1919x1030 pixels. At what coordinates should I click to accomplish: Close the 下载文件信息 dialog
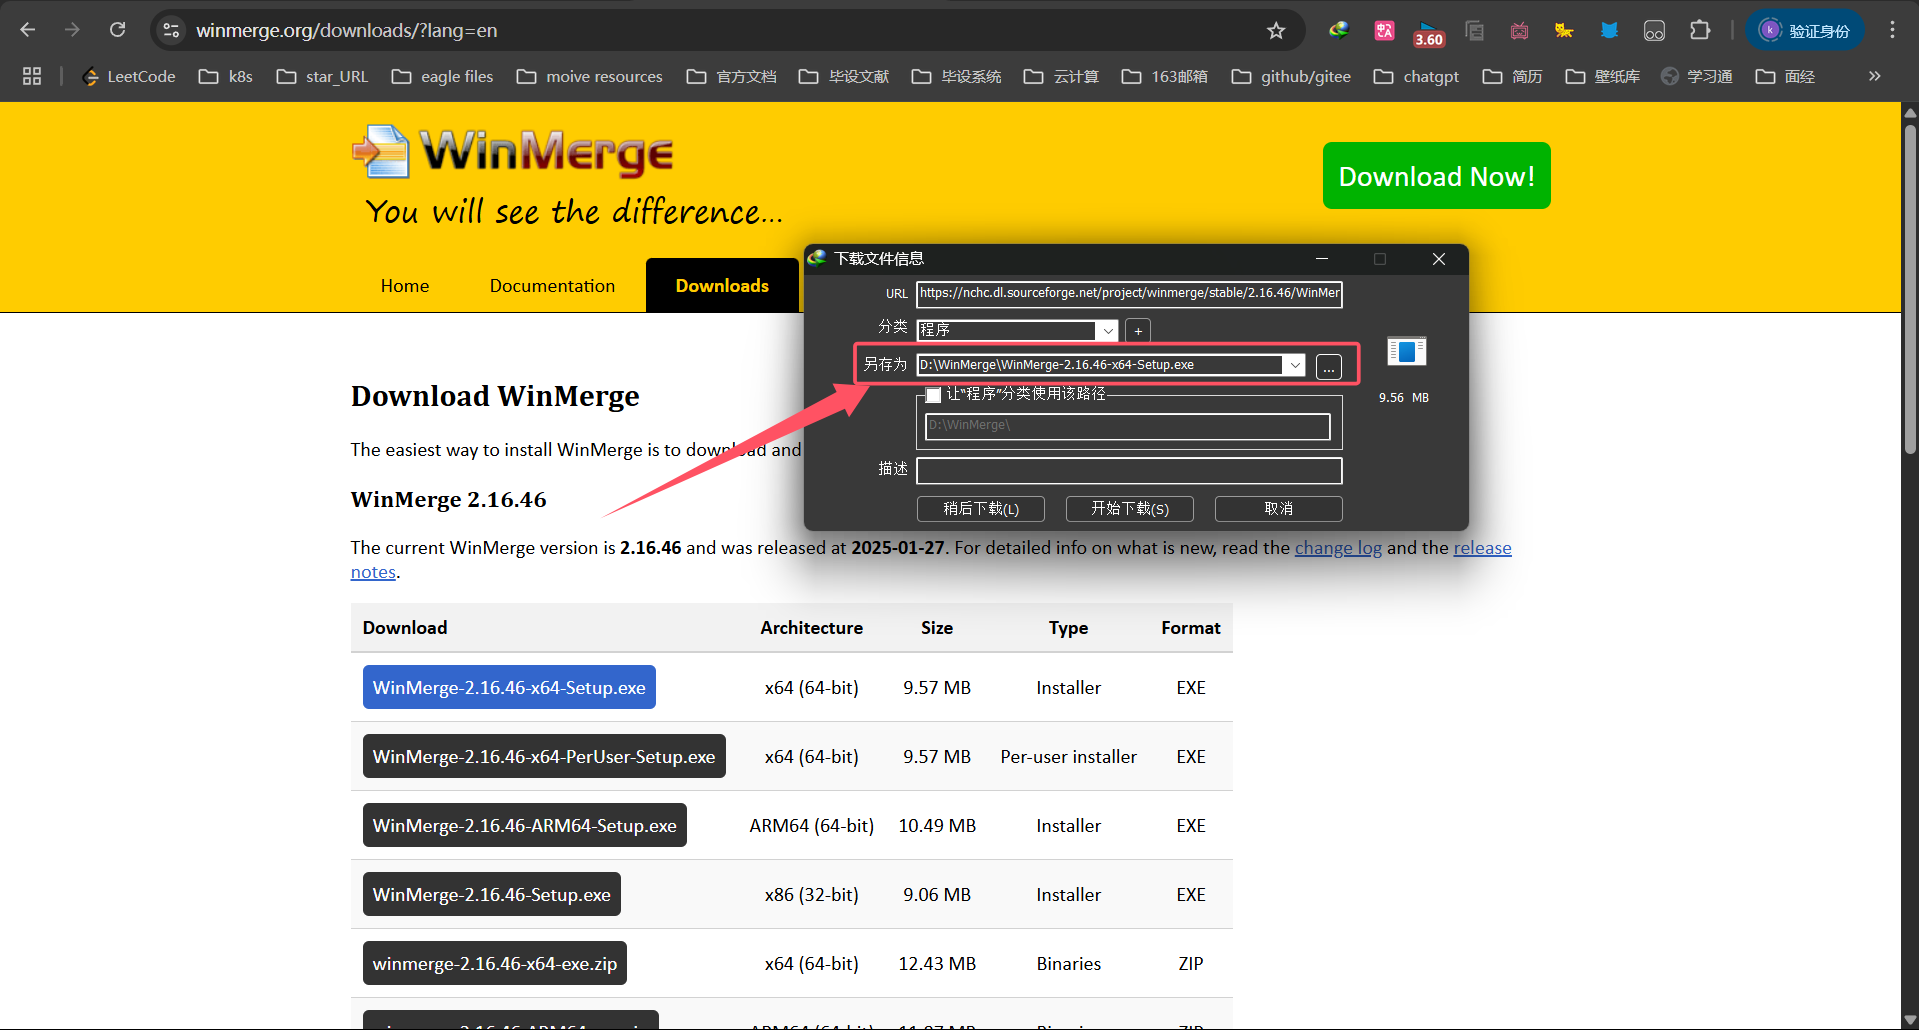coord(1439,259)
